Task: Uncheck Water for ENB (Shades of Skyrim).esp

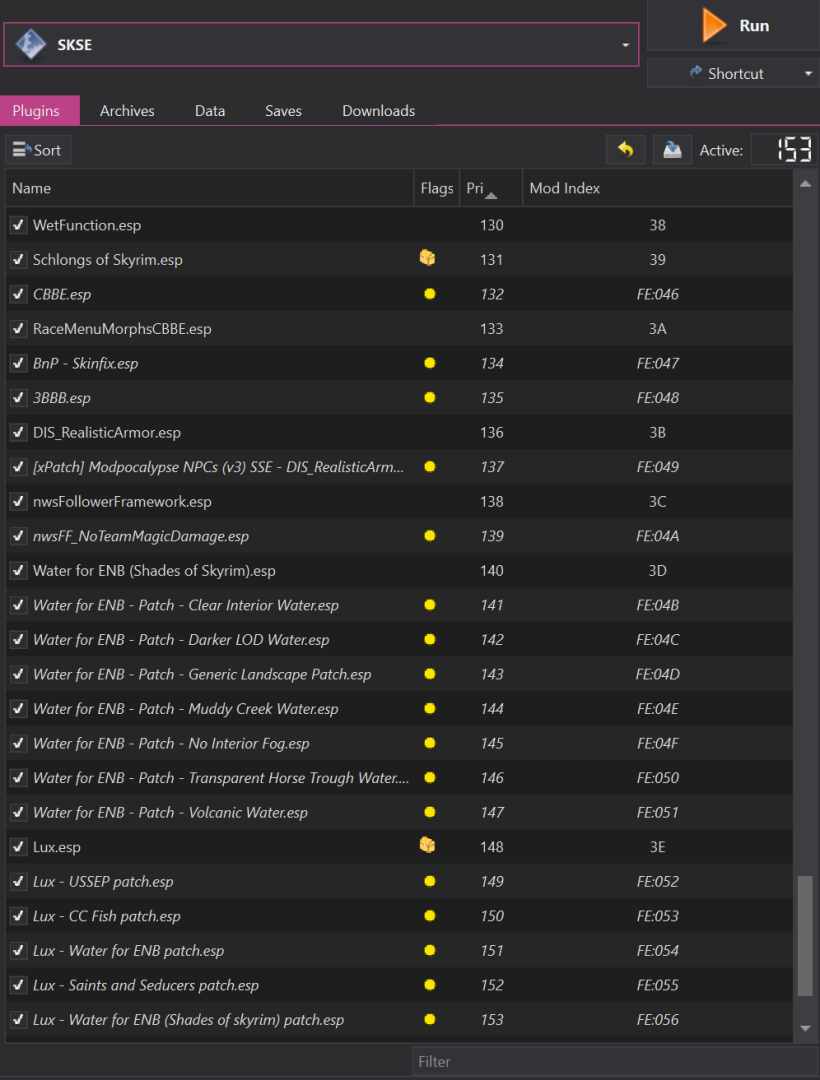Action: pyautogui.click(x=19, y=570)
